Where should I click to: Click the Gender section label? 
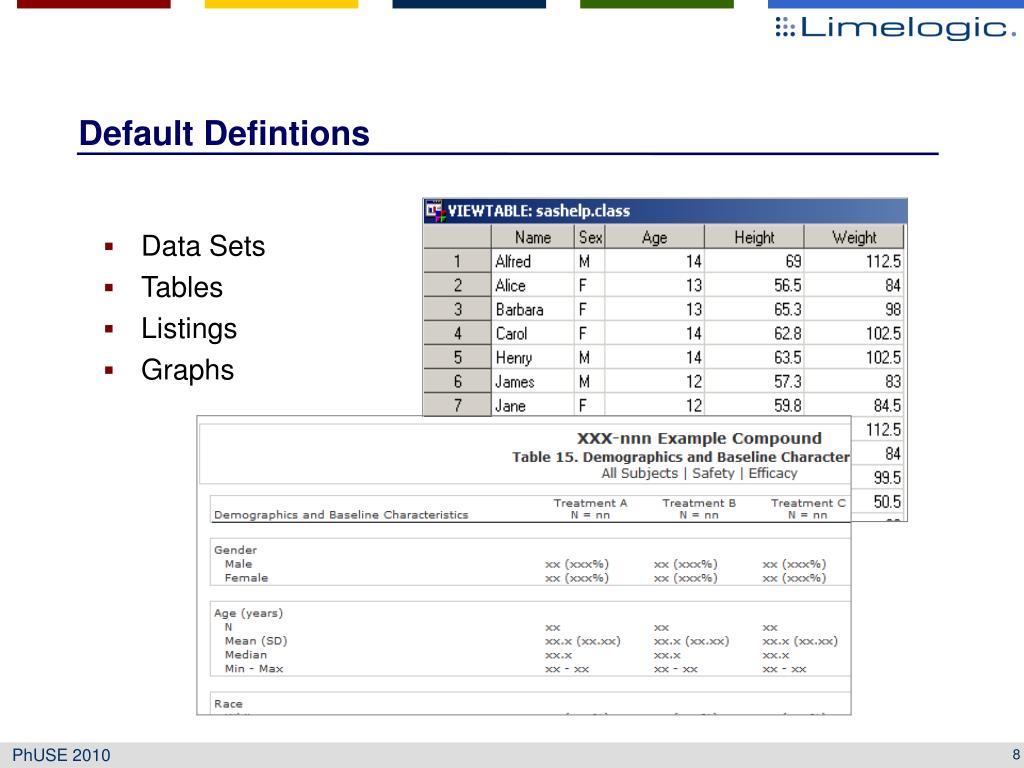point(235,550)
